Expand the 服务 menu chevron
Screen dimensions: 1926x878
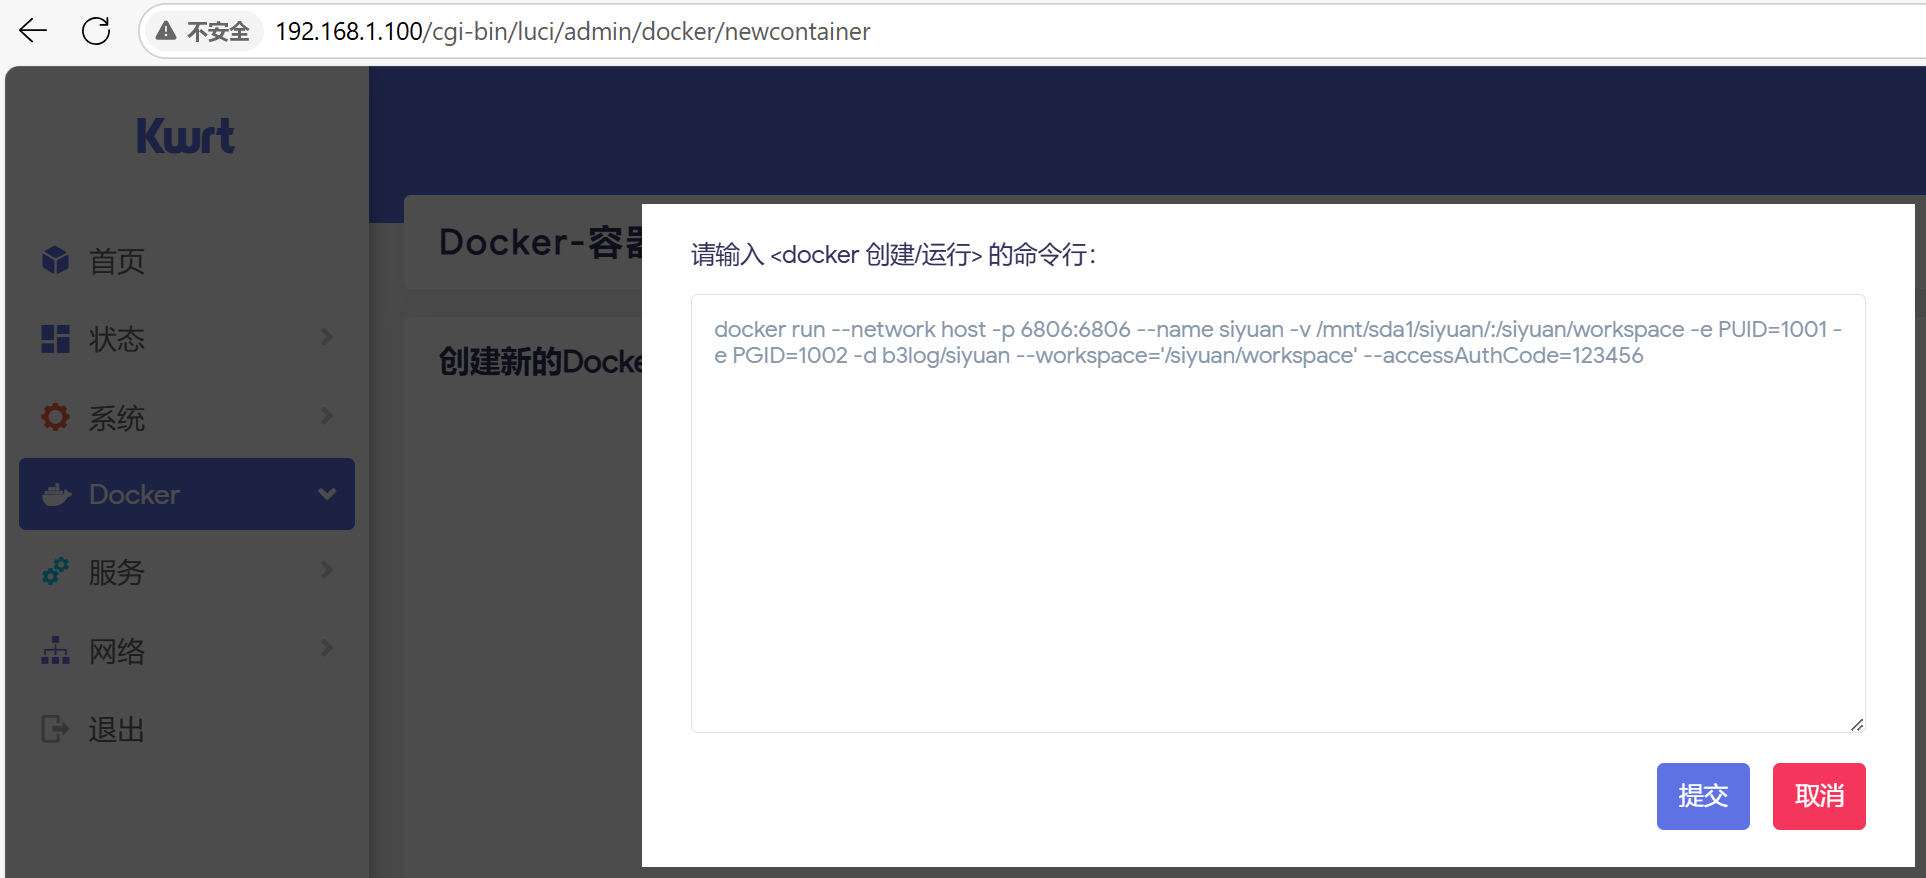pyautogui.click(x=327, y=570)
